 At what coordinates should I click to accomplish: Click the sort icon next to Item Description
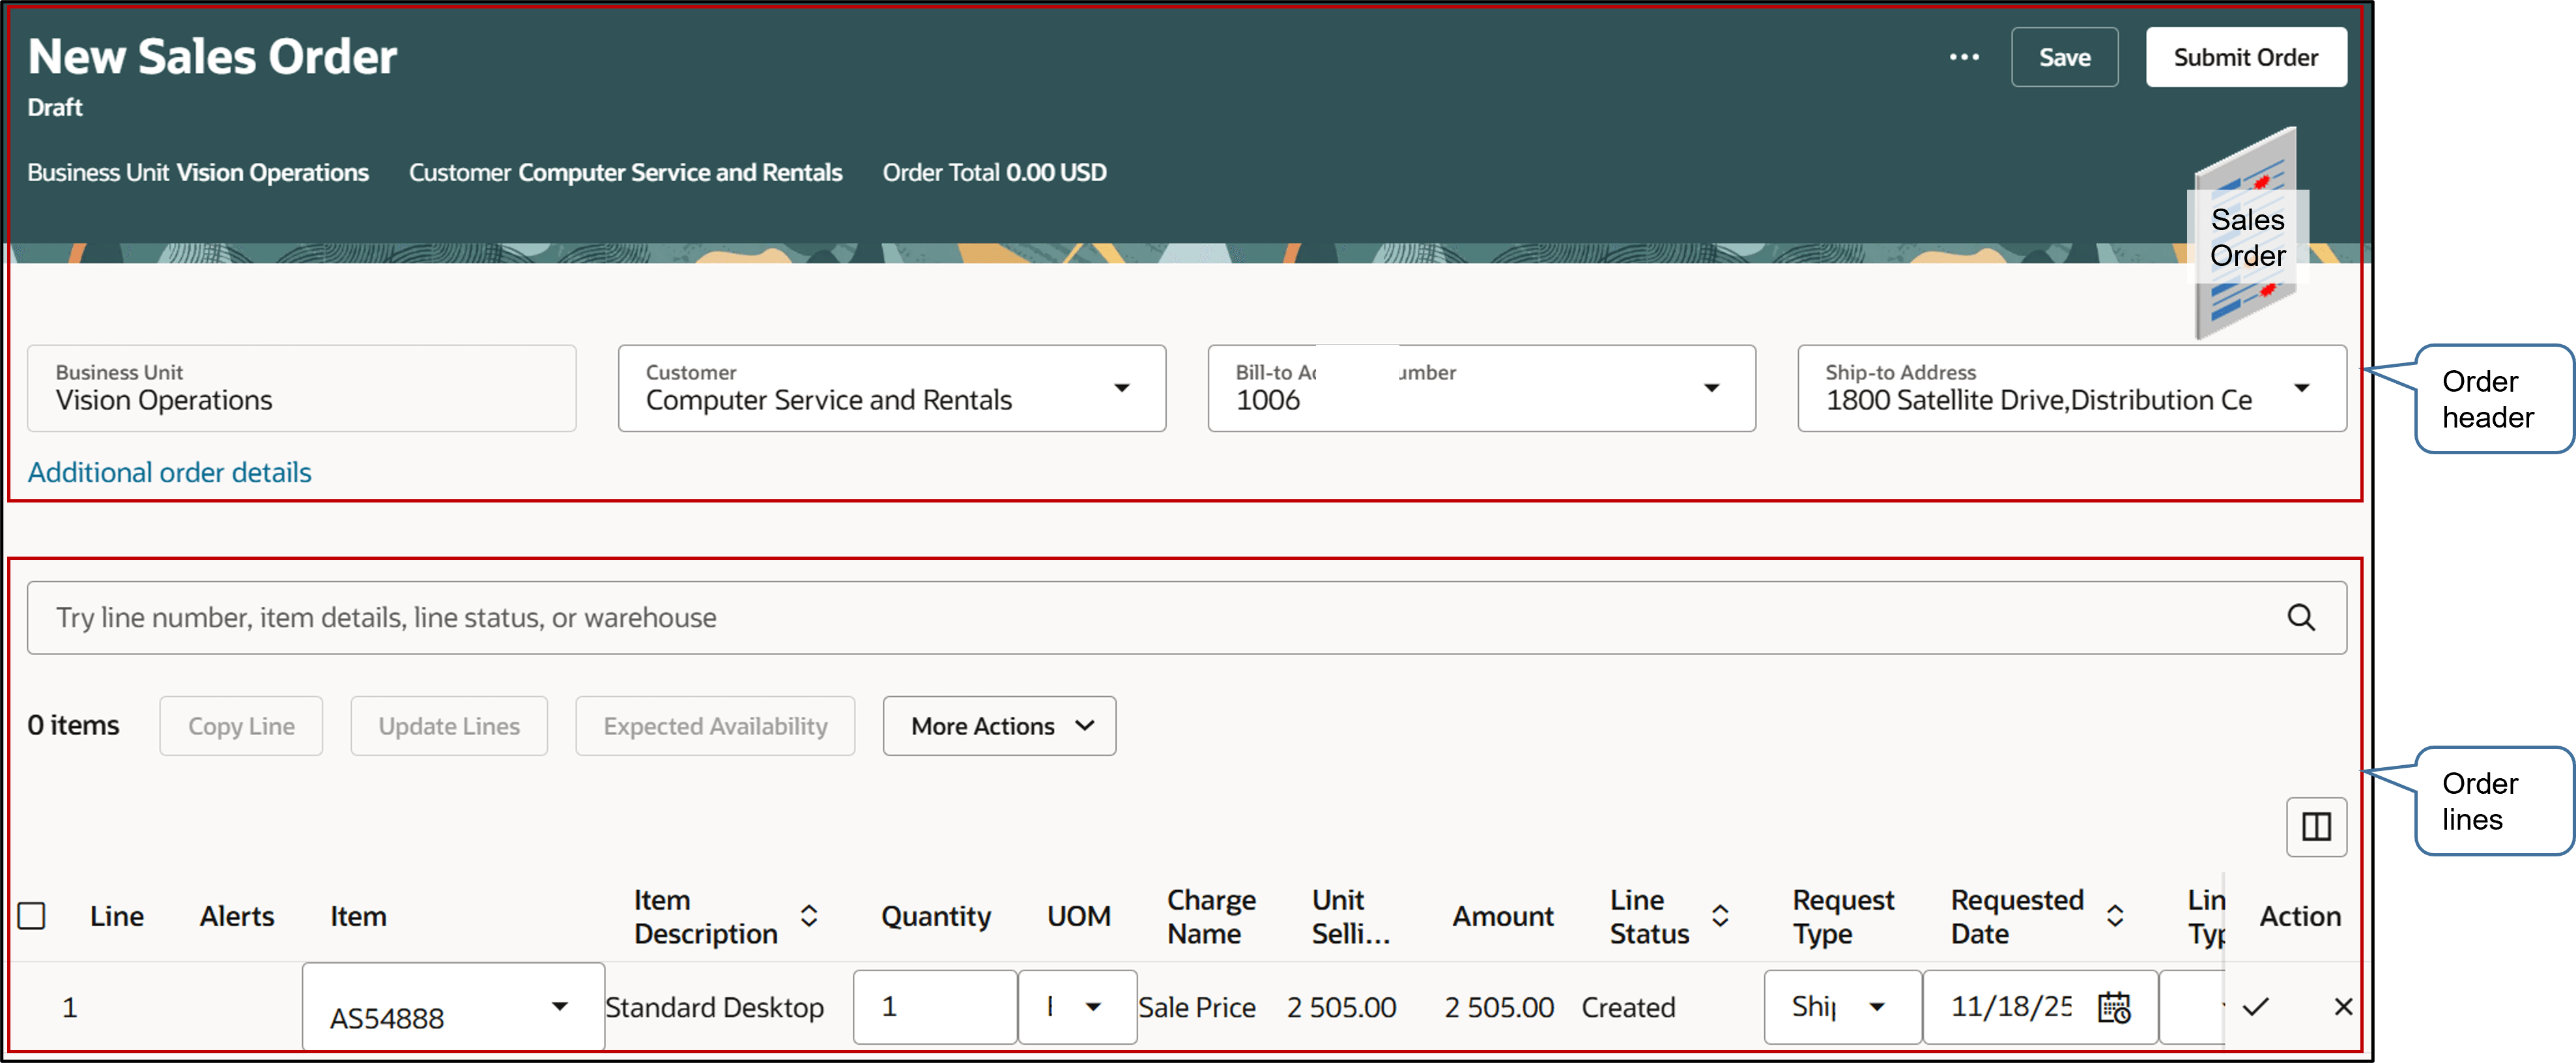(810, 915)
